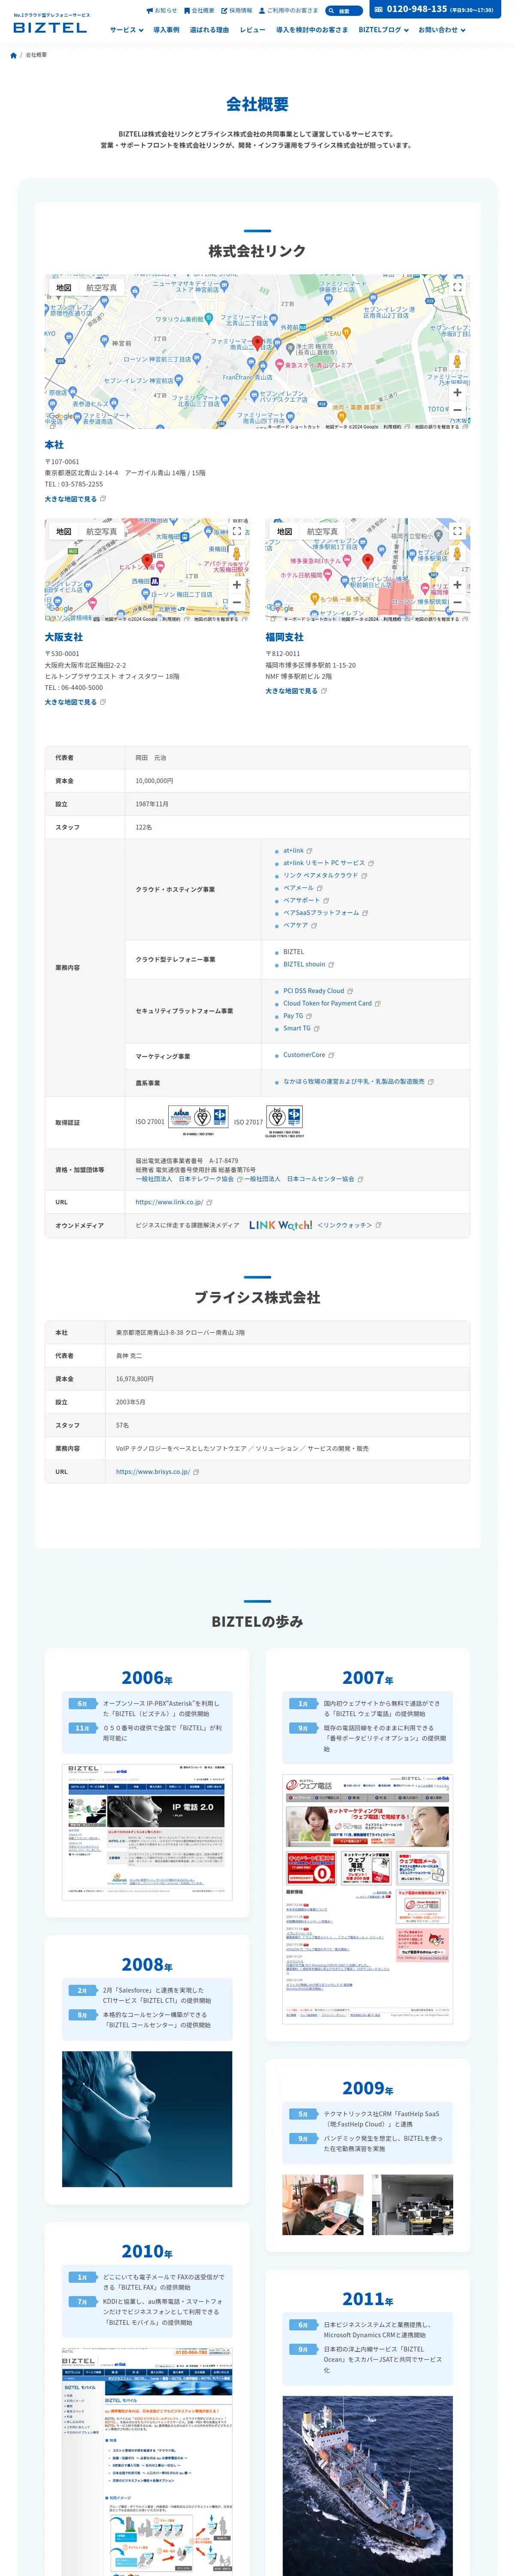Select 地図 view on the 福岡支社 map
Image resolution: width=515 pixels, height=2576 pixels.
coord(285,532)
